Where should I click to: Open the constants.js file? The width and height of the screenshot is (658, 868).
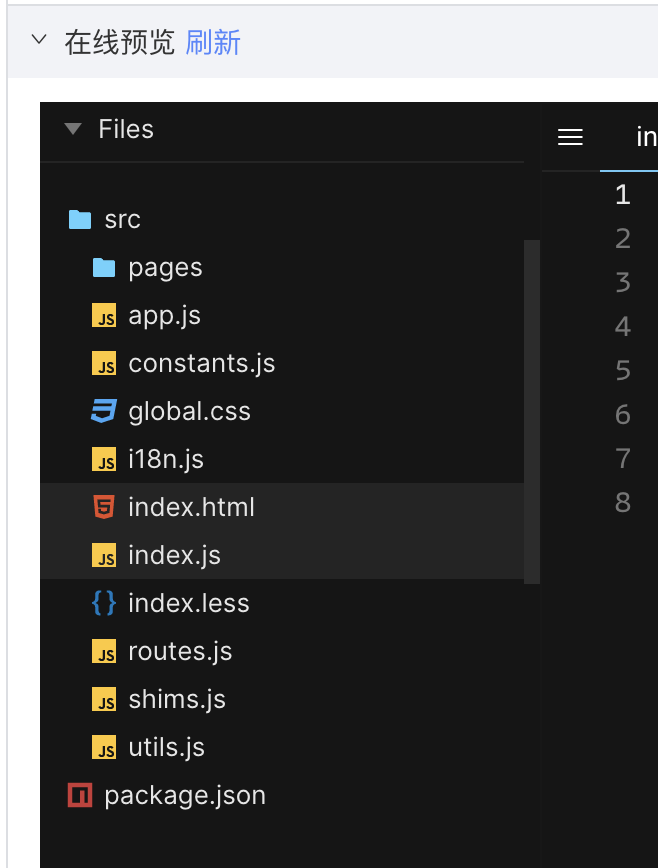[x=201, y=364]
